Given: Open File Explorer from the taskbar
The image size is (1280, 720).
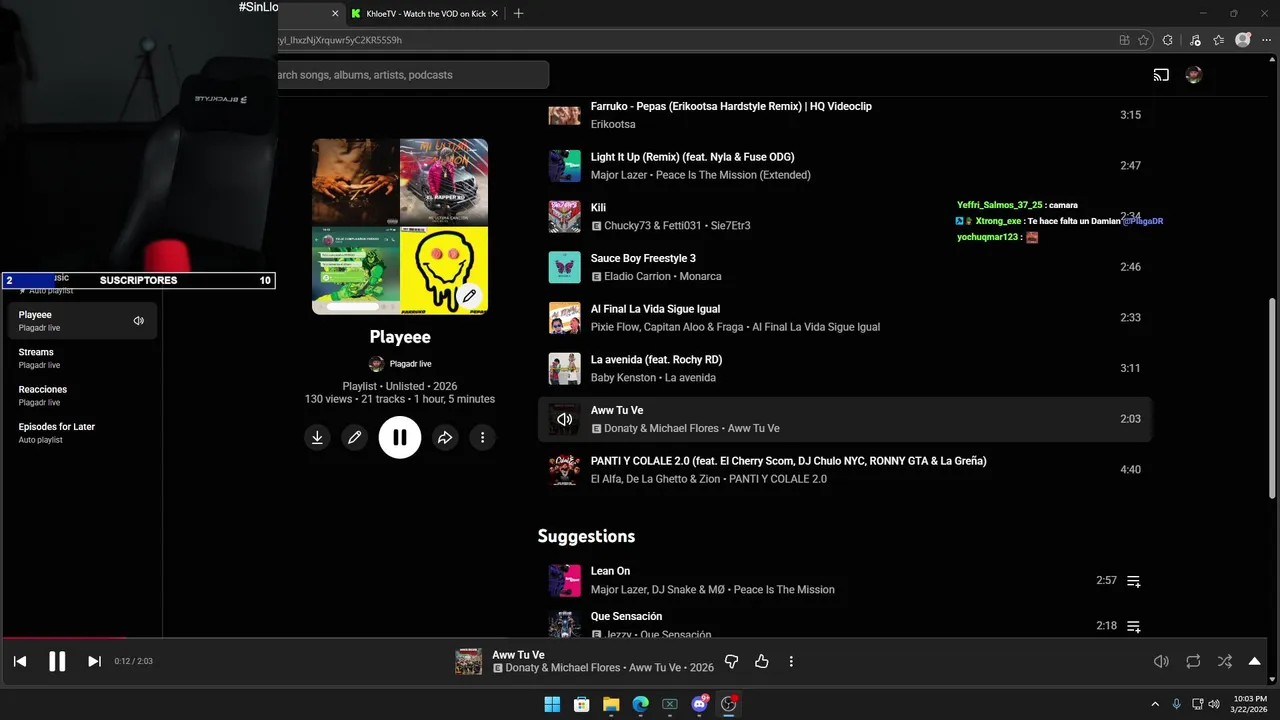Looking at the screenshot, I should [x=611, y=704].
